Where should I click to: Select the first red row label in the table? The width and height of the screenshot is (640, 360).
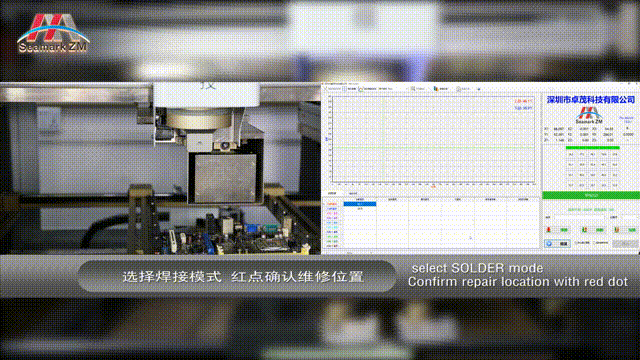click(x=332, y=204)
